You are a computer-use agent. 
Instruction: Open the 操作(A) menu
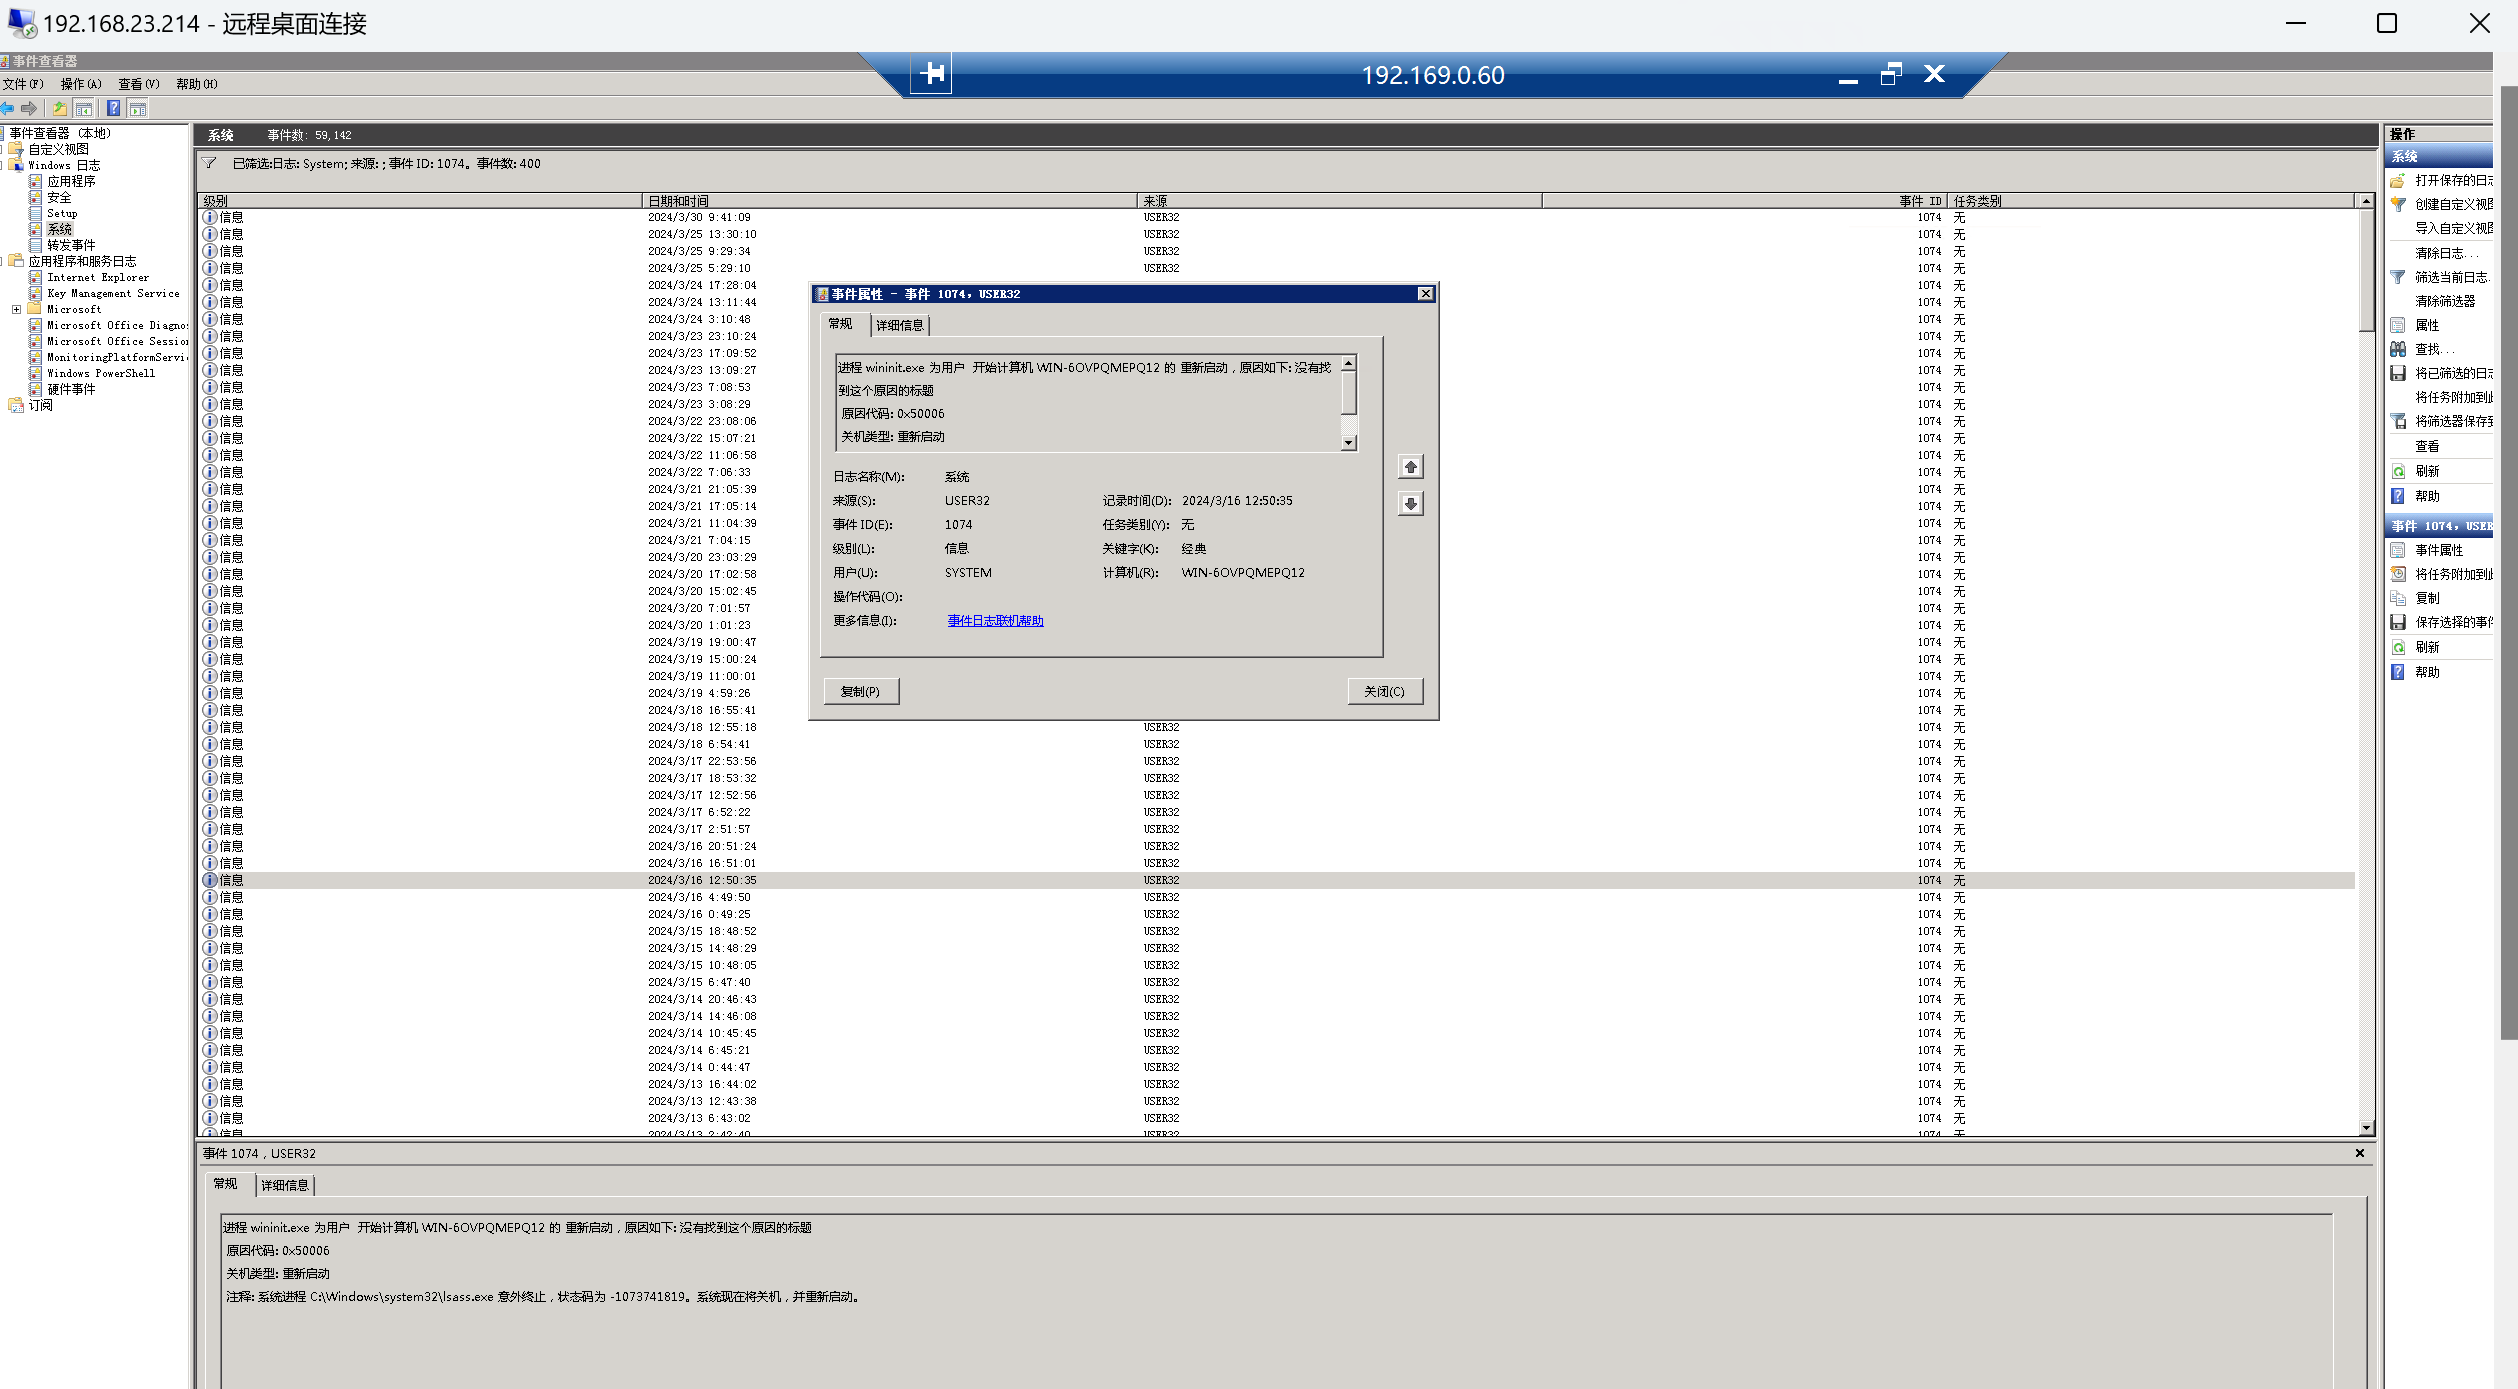pos(80,84)
